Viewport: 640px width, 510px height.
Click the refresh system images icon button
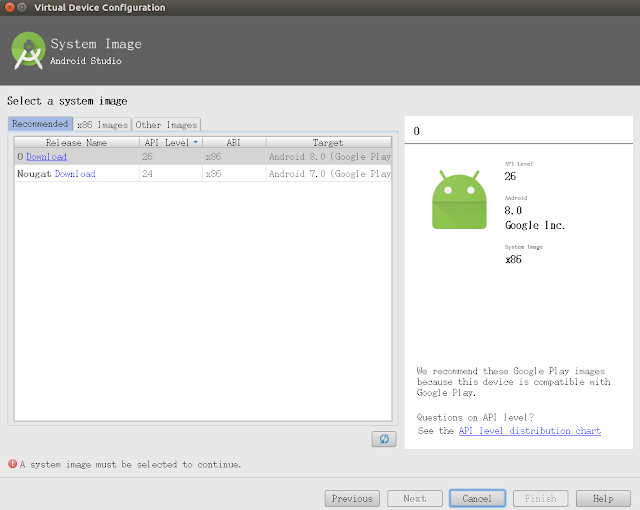pyautogui.click(x=384, y=439)
